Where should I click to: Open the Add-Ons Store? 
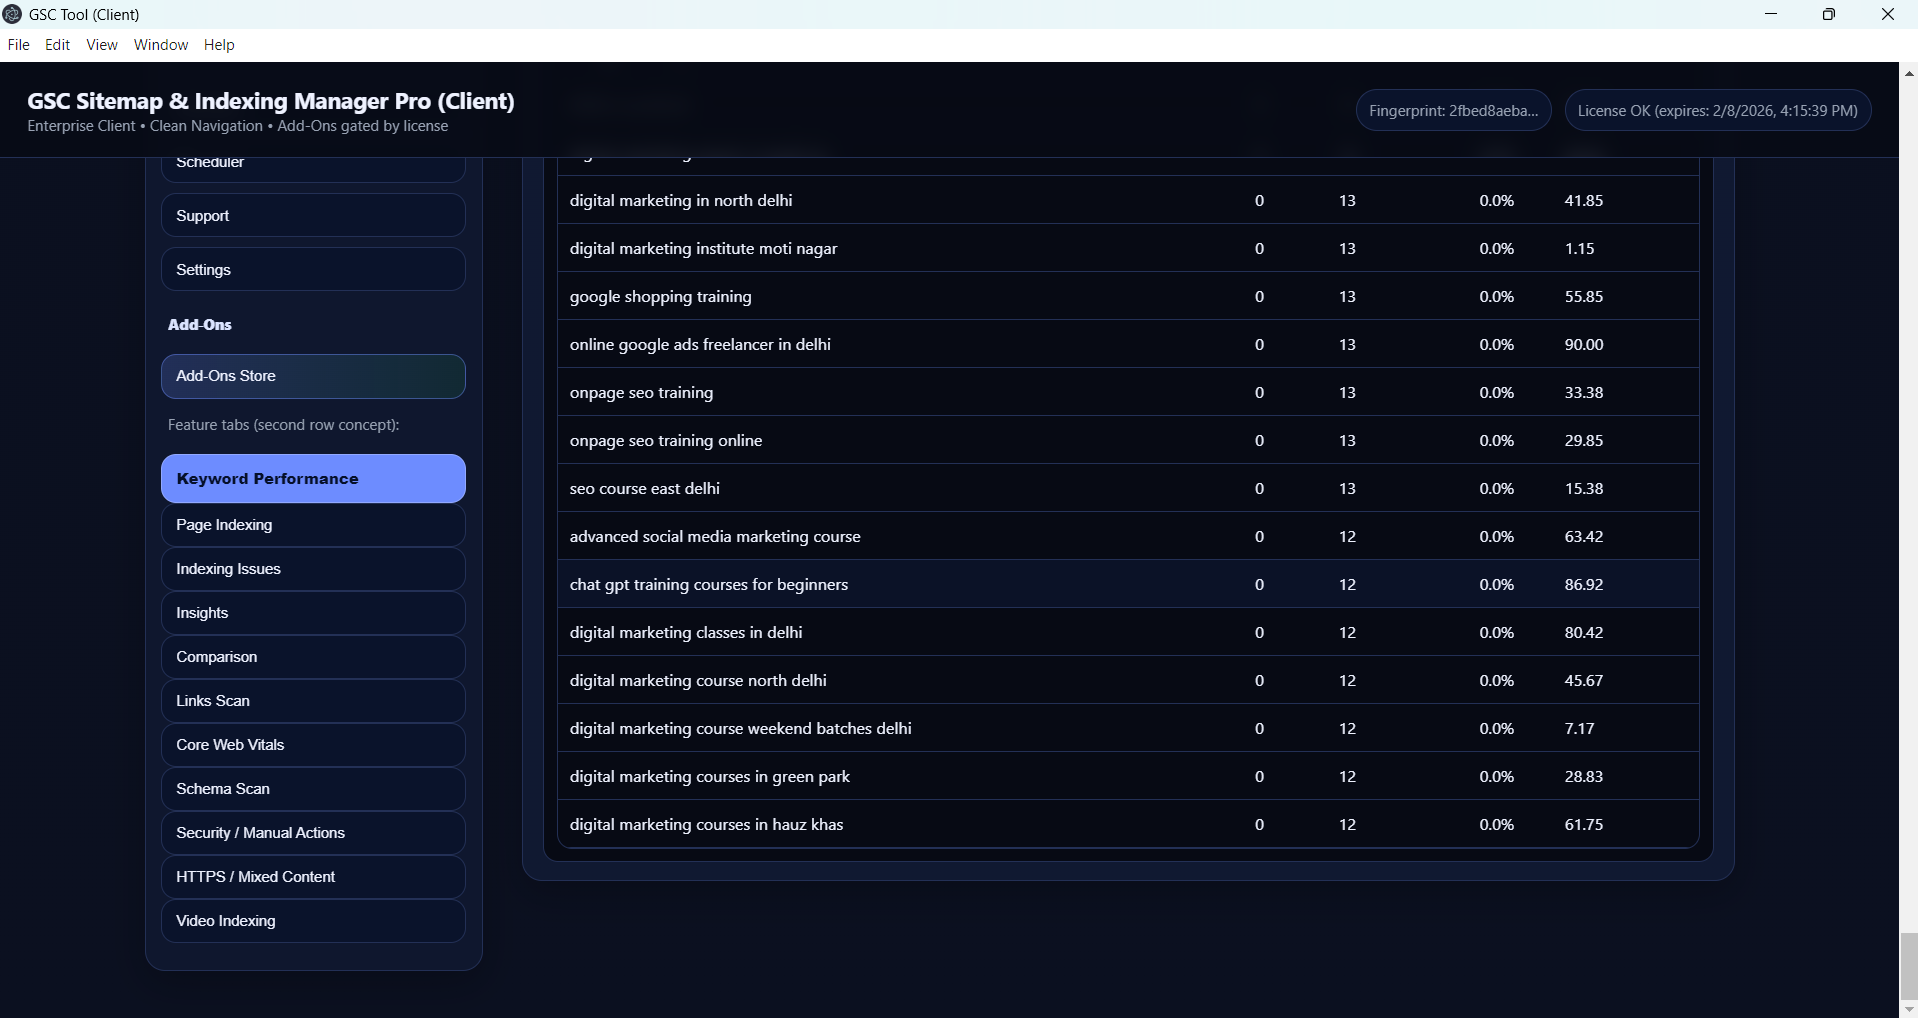coord(312,376)
